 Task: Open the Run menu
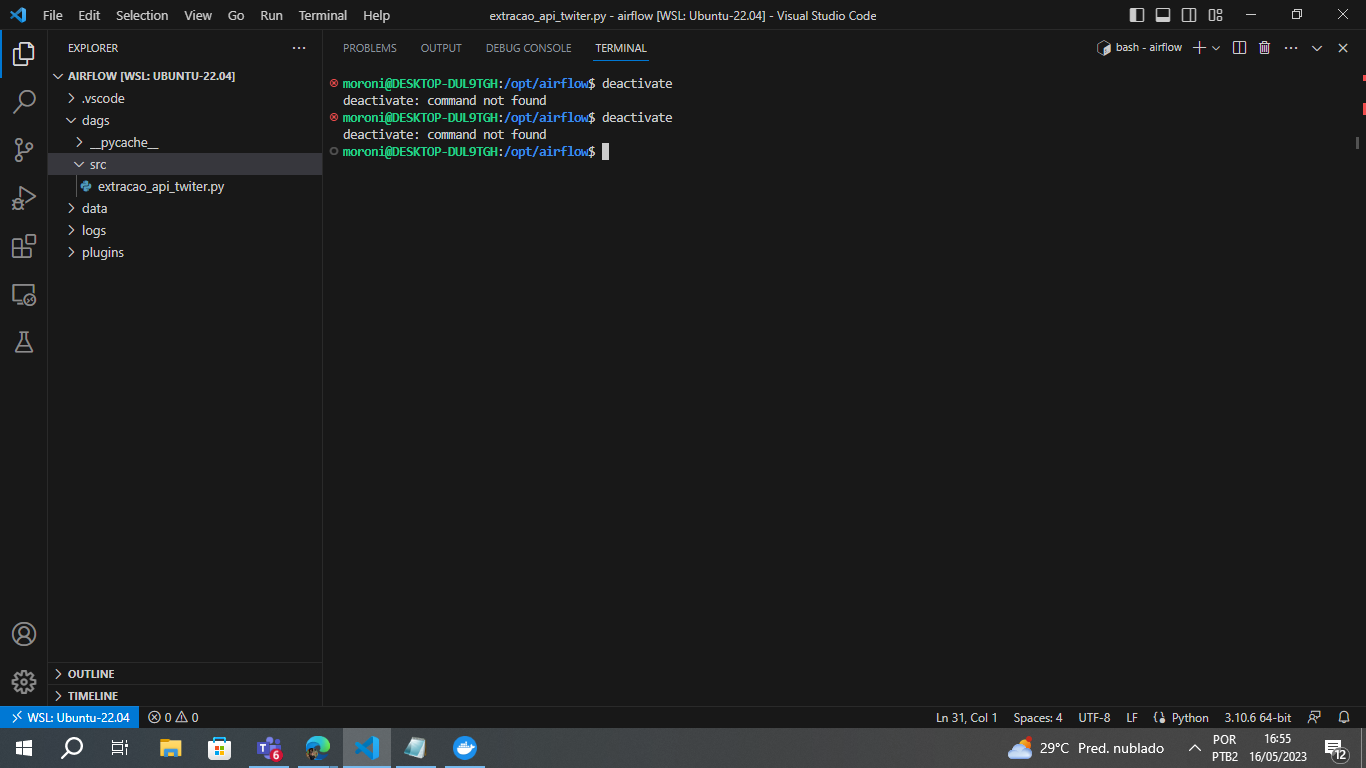271,15
